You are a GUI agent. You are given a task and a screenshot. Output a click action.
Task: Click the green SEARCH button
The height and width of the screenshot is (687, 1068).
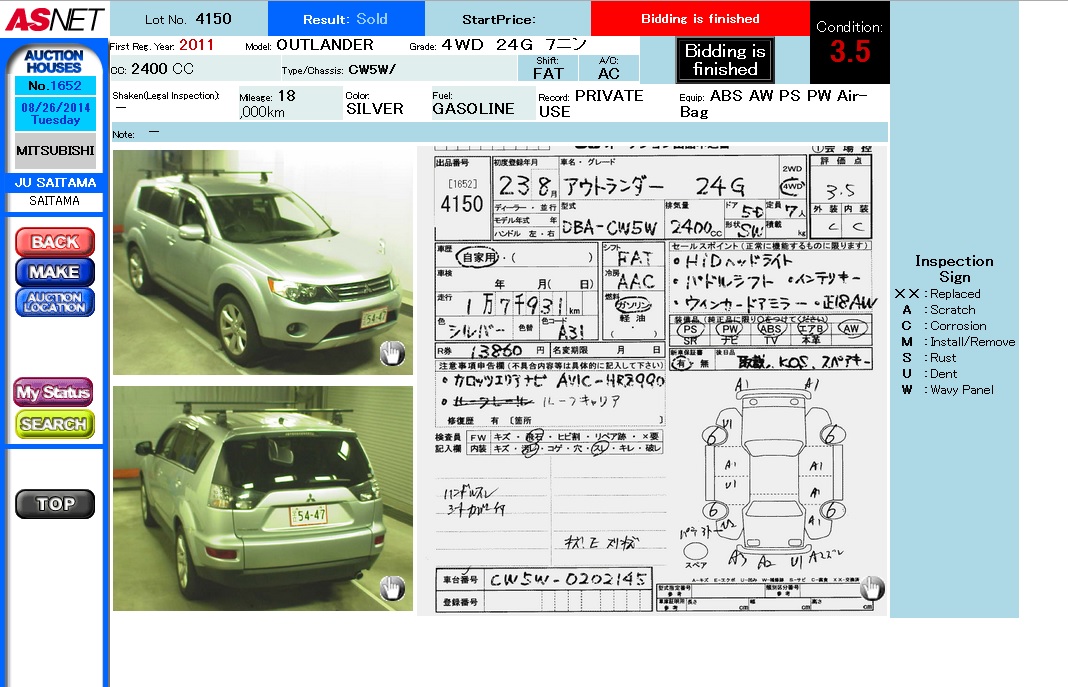pos(54,424)
